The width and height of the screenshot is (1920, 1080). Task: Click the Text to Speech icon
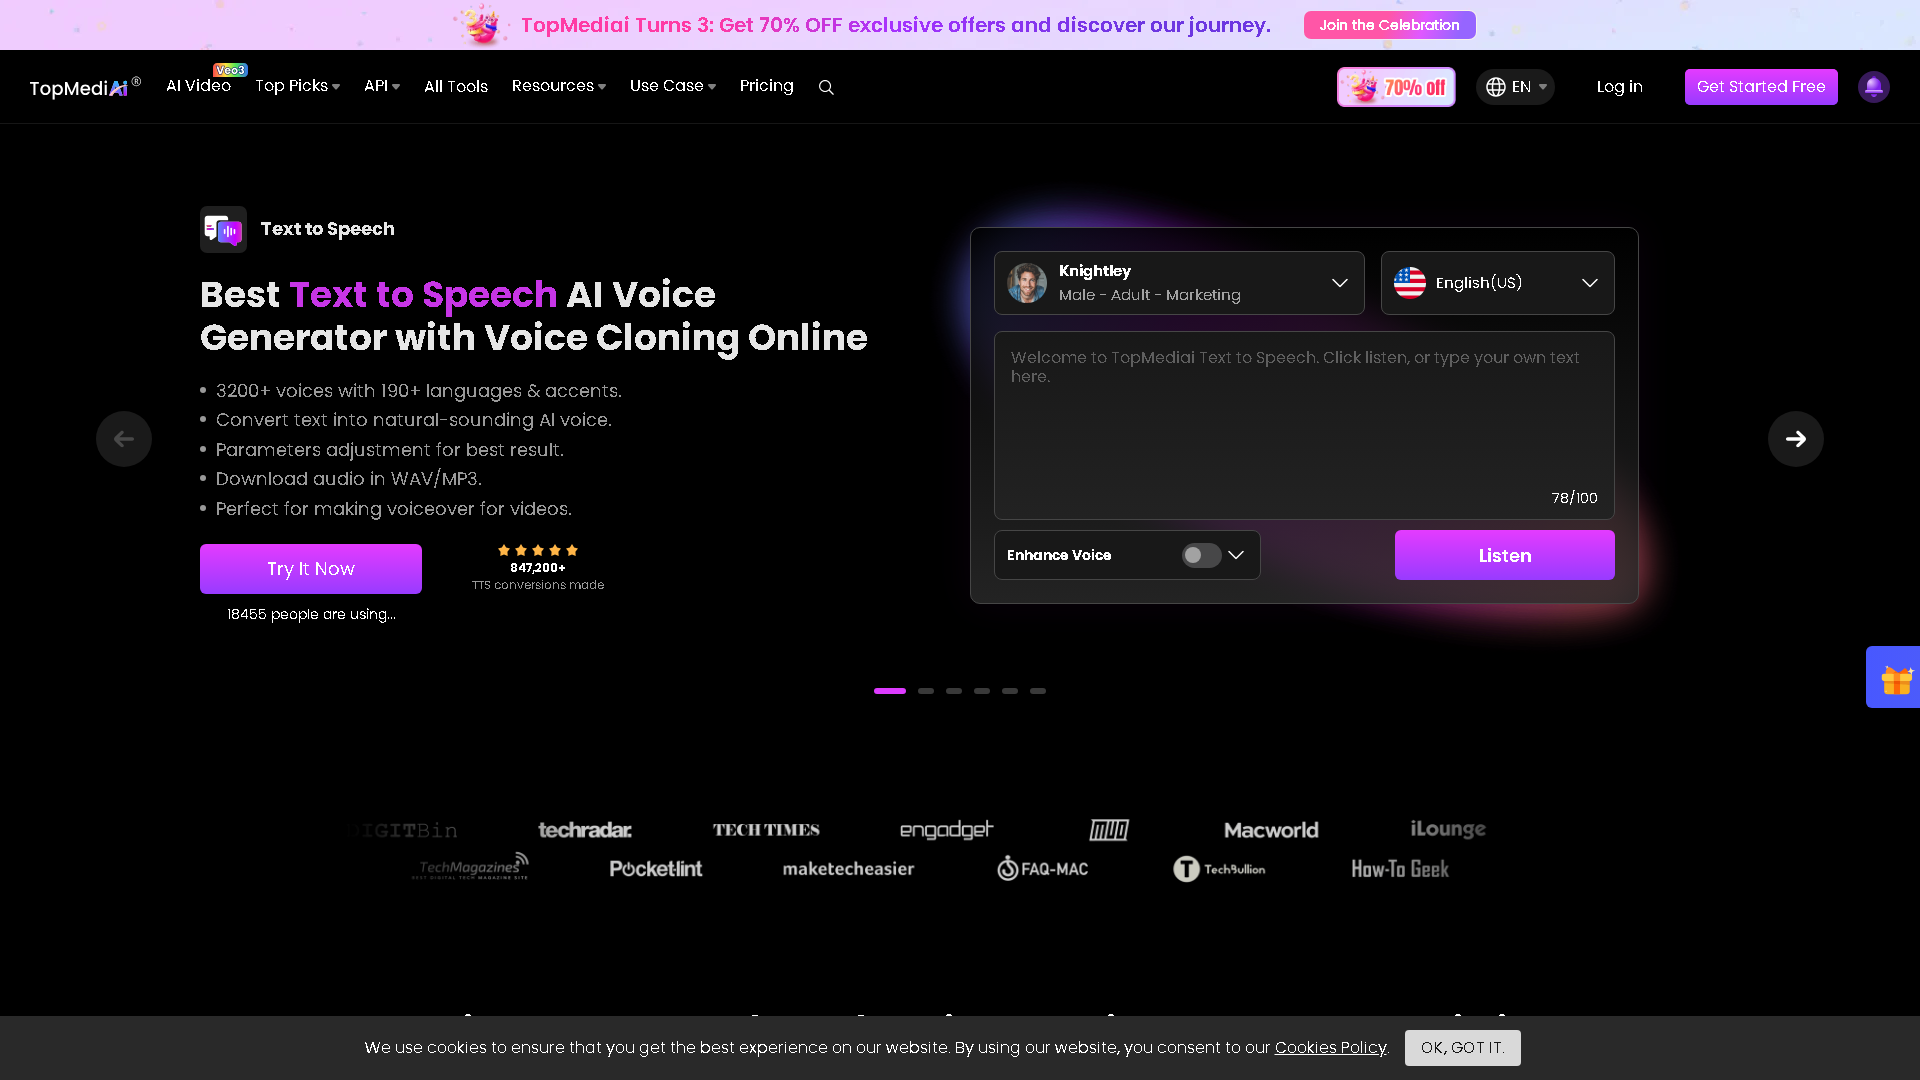(x=223, y=229)
